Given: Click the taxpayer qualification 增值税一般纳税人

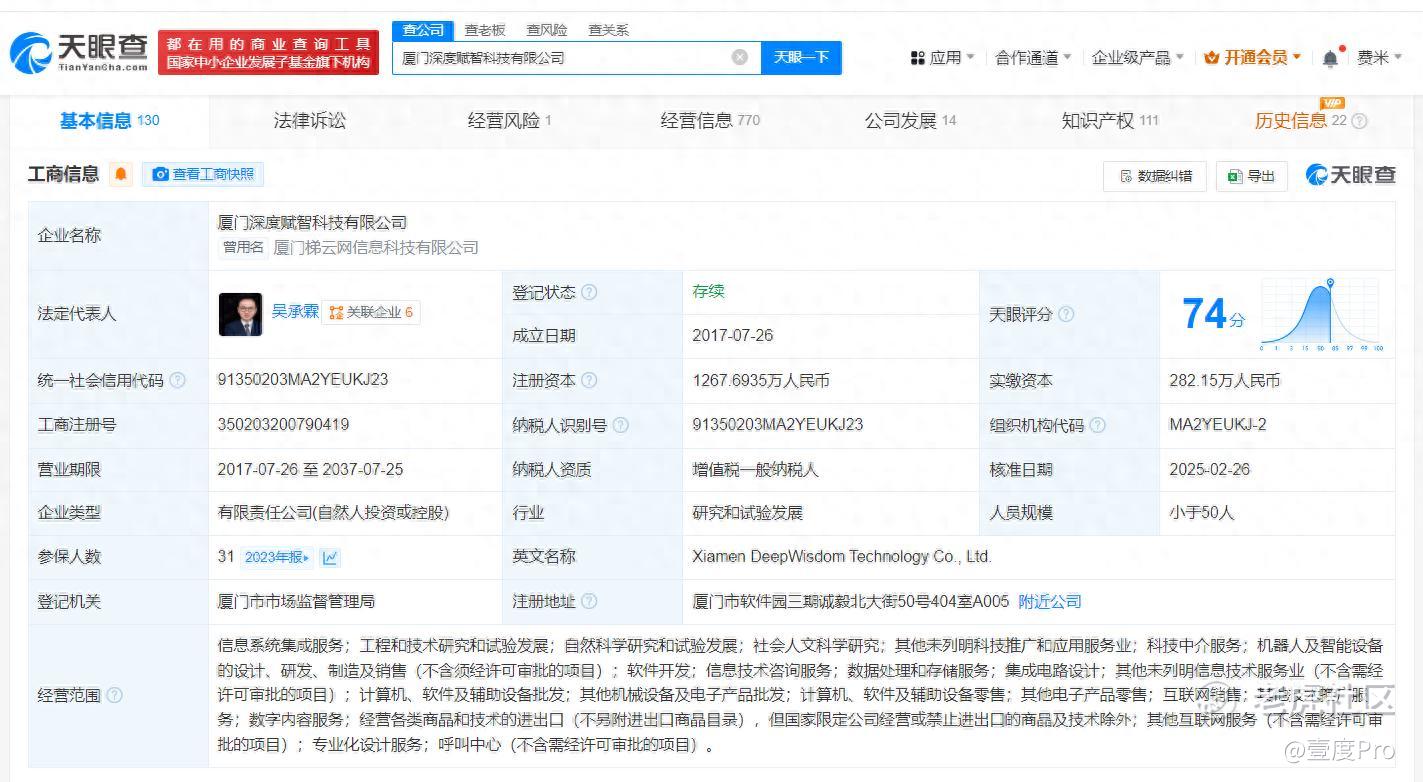Looking at the screenshot, I should (x=755, y=469).
